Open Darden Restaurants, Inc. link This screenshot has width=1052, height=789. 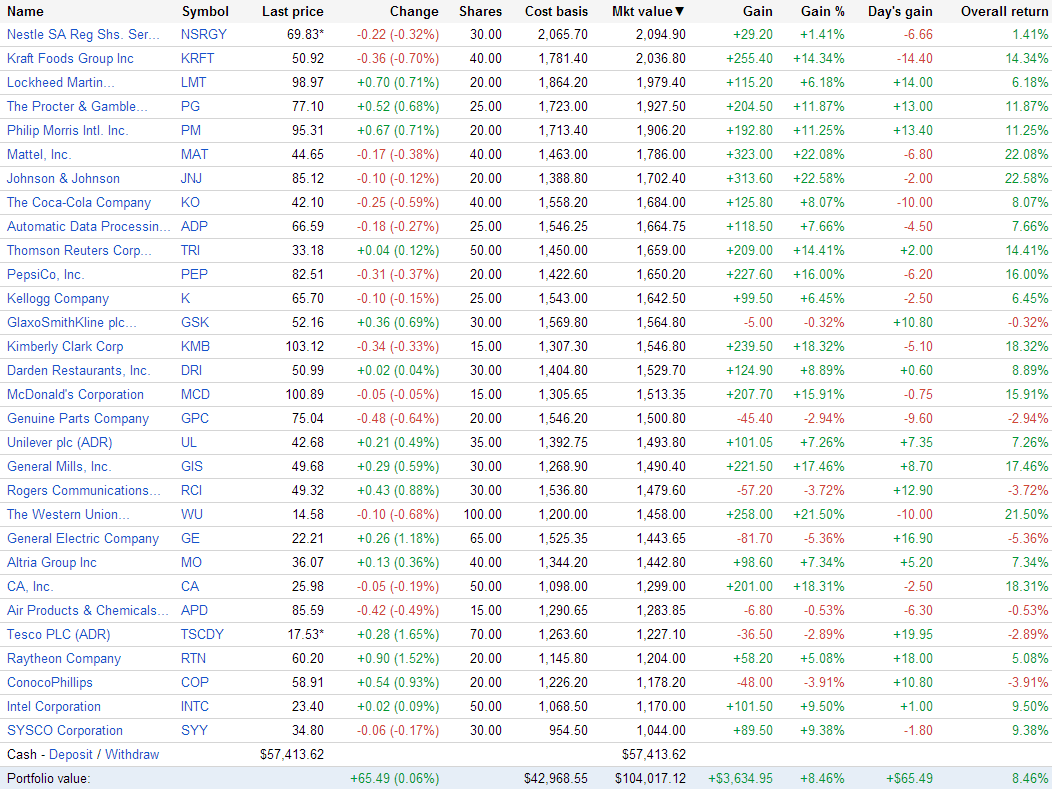[78, 370]
